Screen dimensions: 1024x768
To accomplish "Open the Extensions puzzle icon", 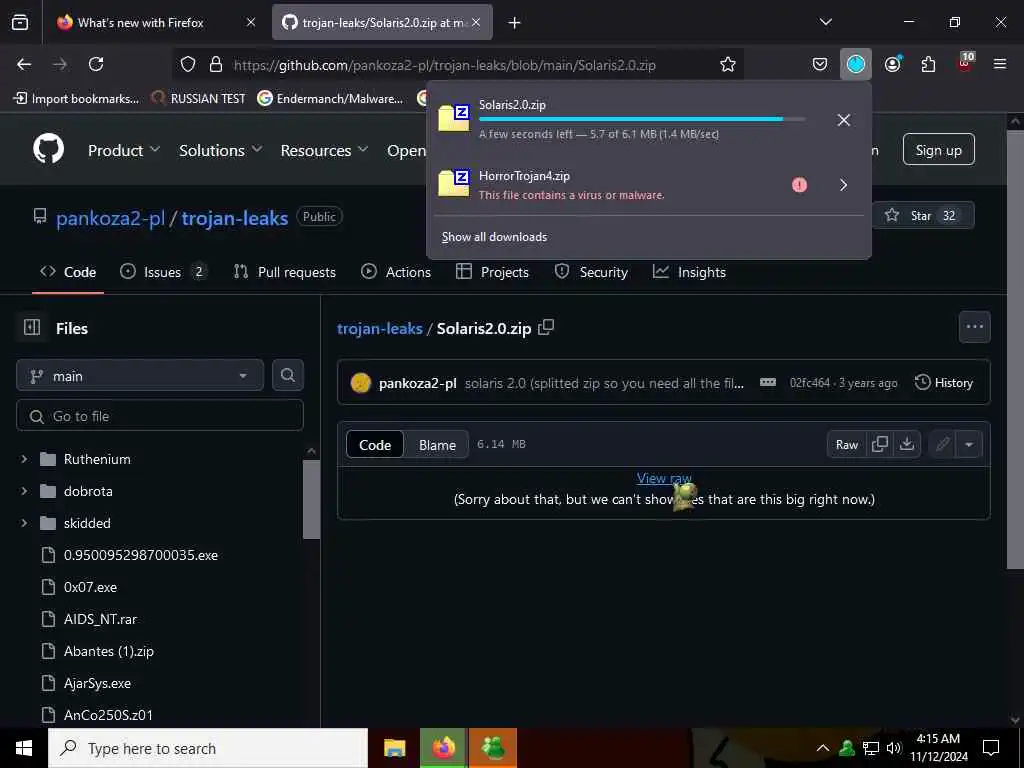I will coord(928,64).
